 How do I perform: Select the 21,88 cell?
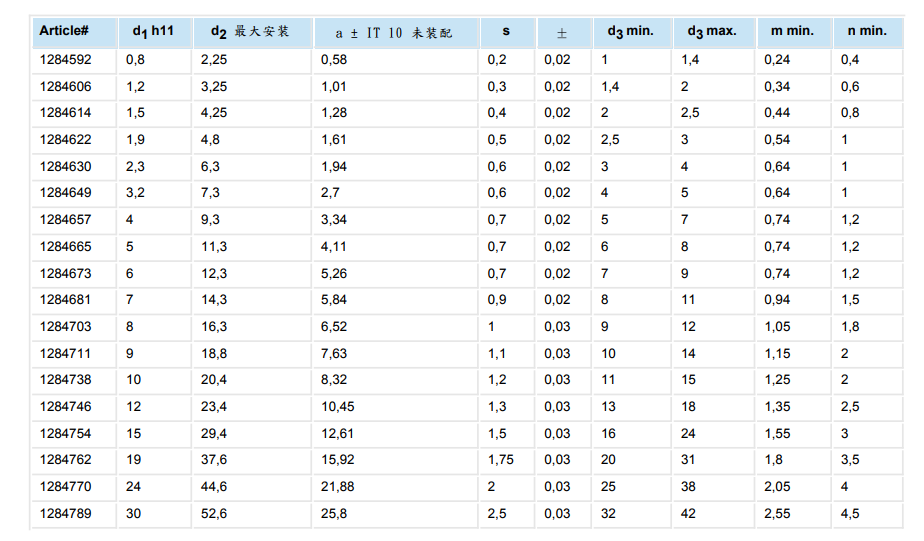pyautogui.click(x=337, y=487)
